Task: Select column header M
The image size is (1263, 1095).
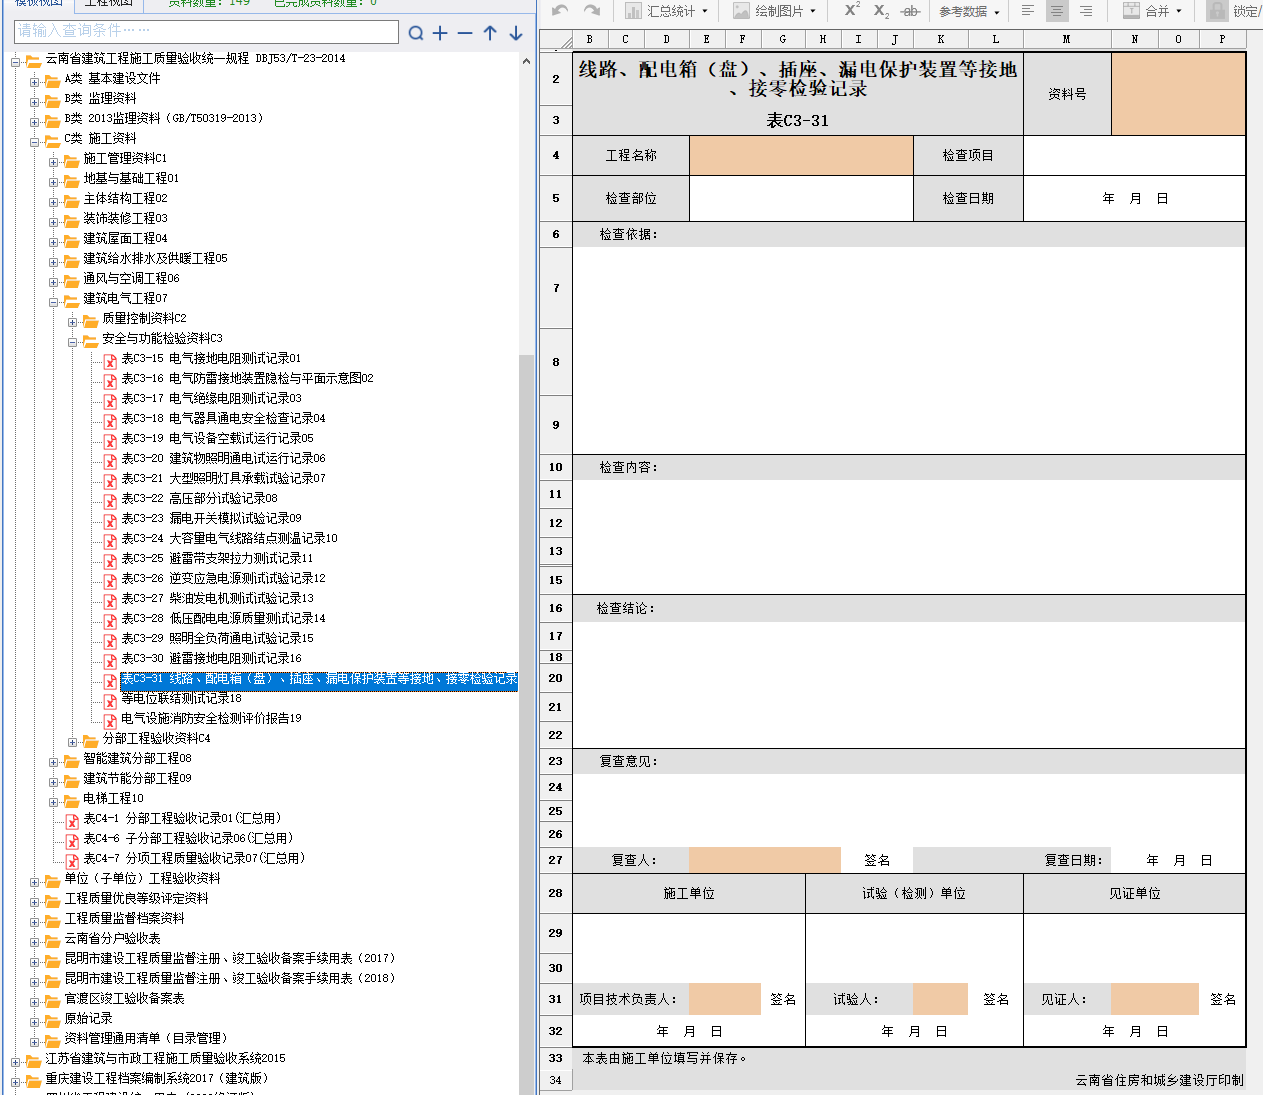Action: pyautogui.click(x=1067, y=39)
